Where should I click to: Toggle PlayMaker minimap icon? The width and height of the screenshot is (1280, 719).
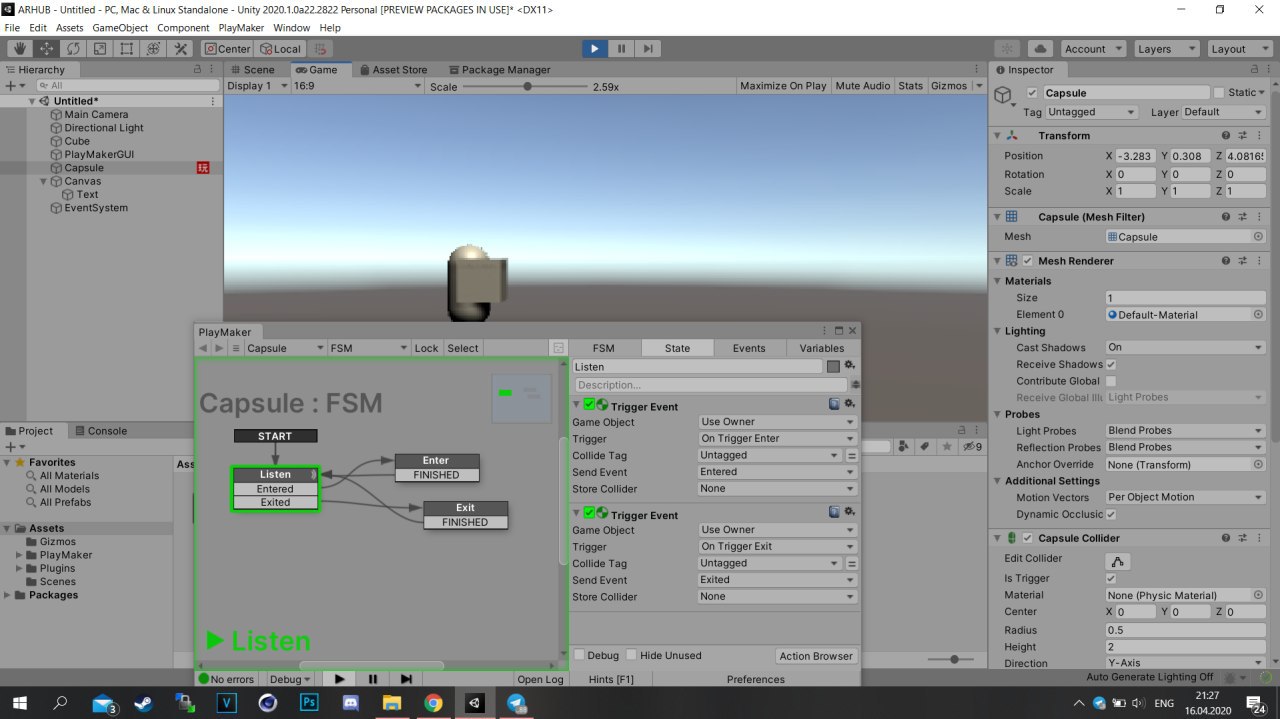559,348
